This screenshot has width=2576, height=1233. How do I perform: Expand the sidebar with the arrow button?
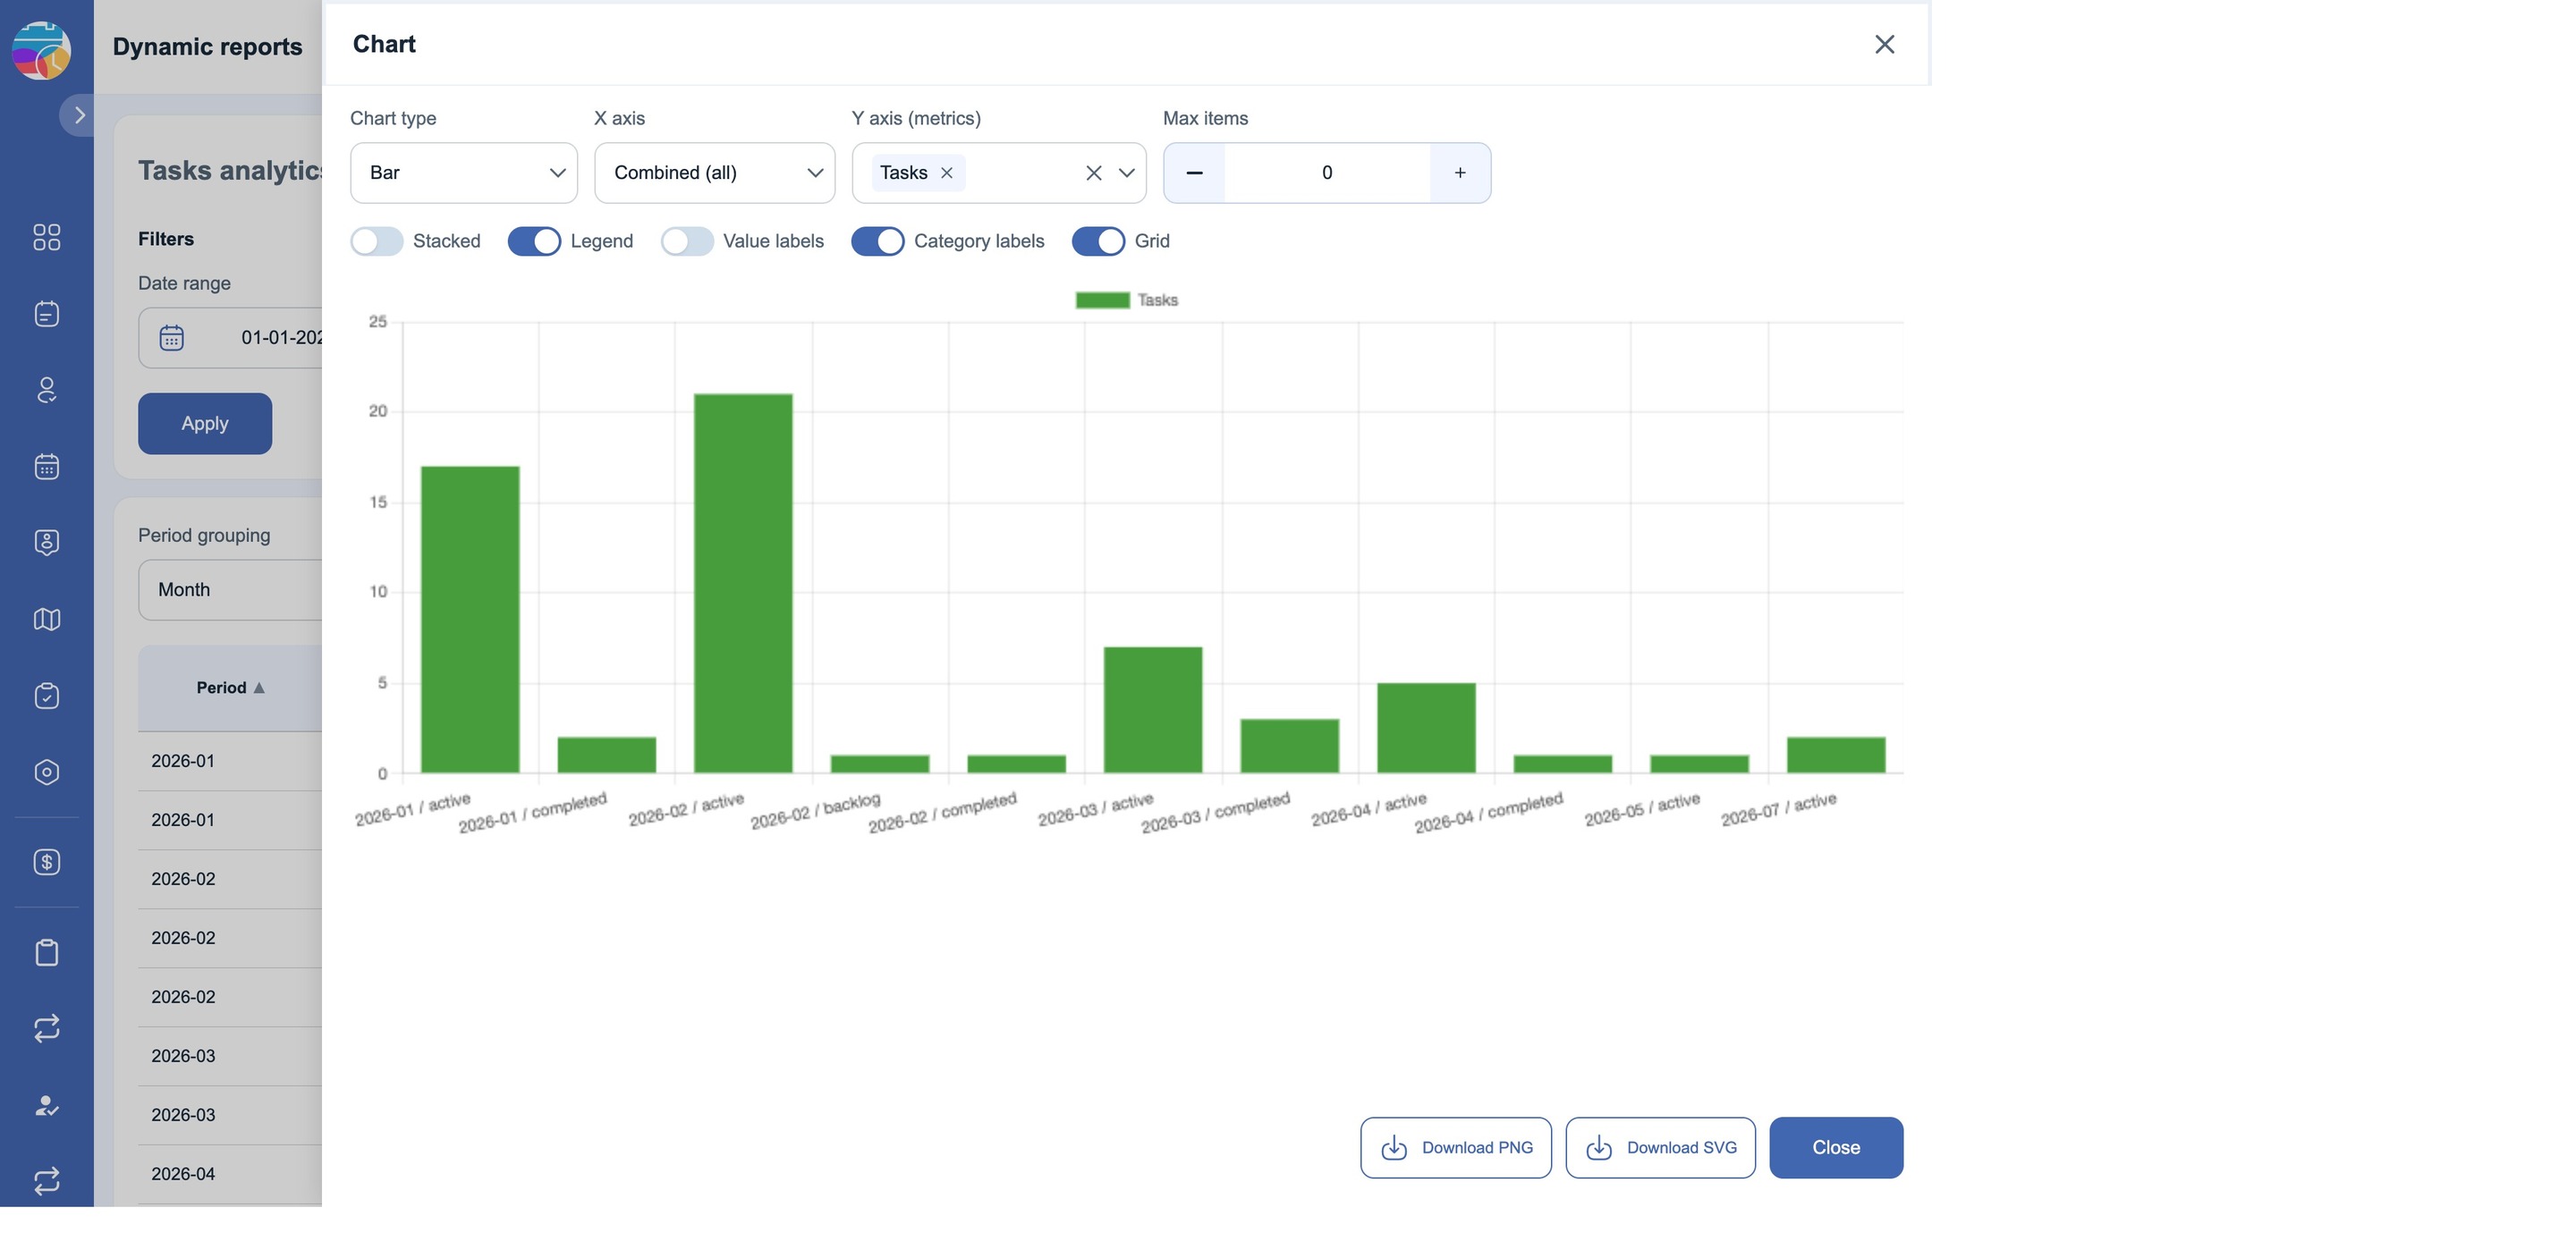(78, 115)
